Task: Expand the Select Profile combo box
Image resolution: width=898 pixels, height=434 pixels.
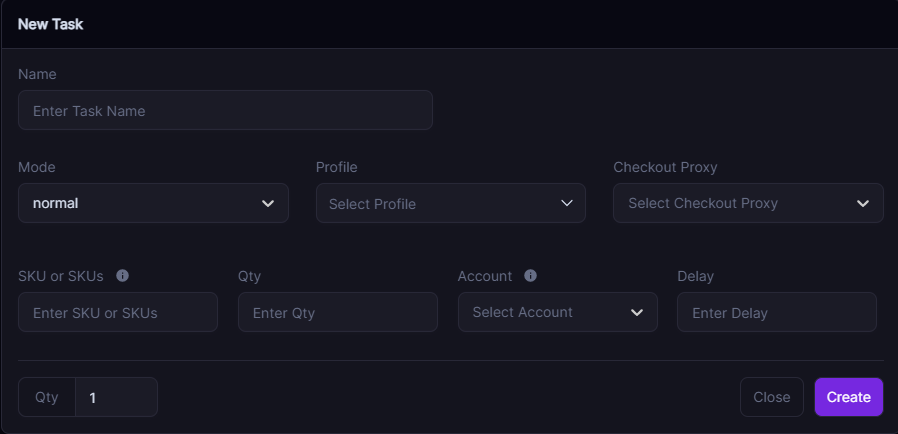Action: tap(451, 203)
